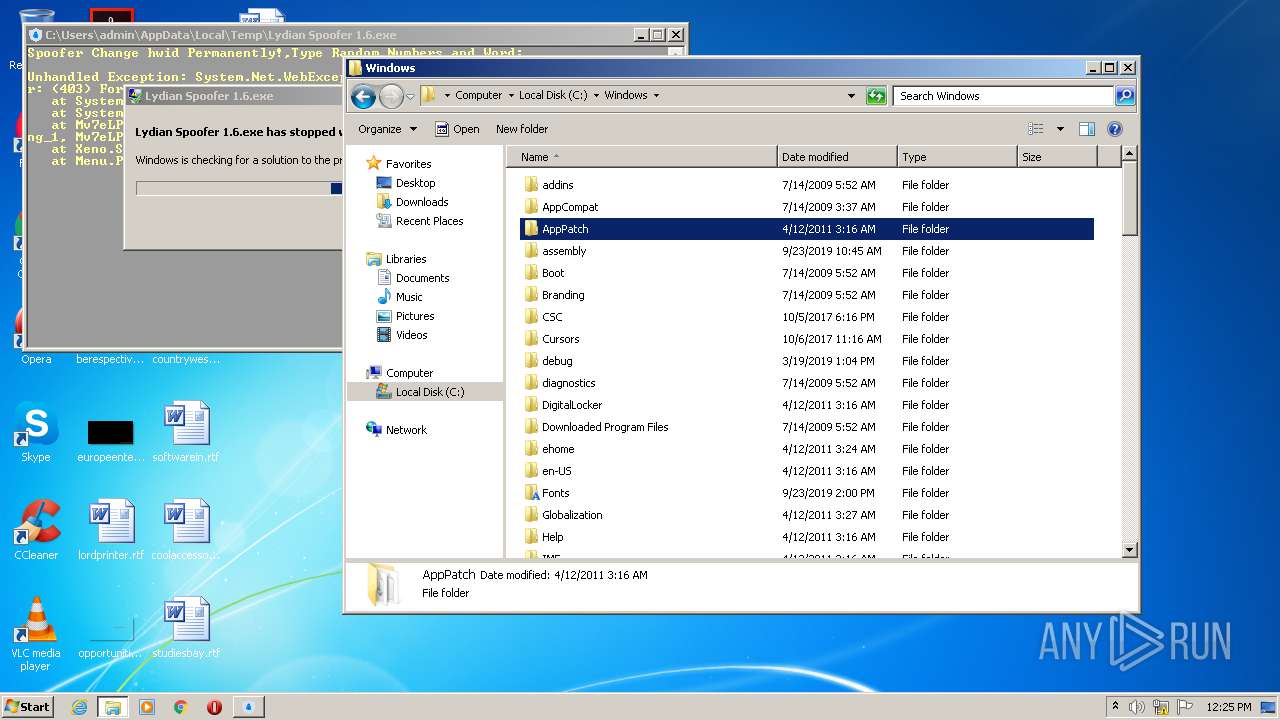Screen dimensions: 1280x720
Task: Open the recent pages dropdown arrow
Action: (x=410, y=96)
